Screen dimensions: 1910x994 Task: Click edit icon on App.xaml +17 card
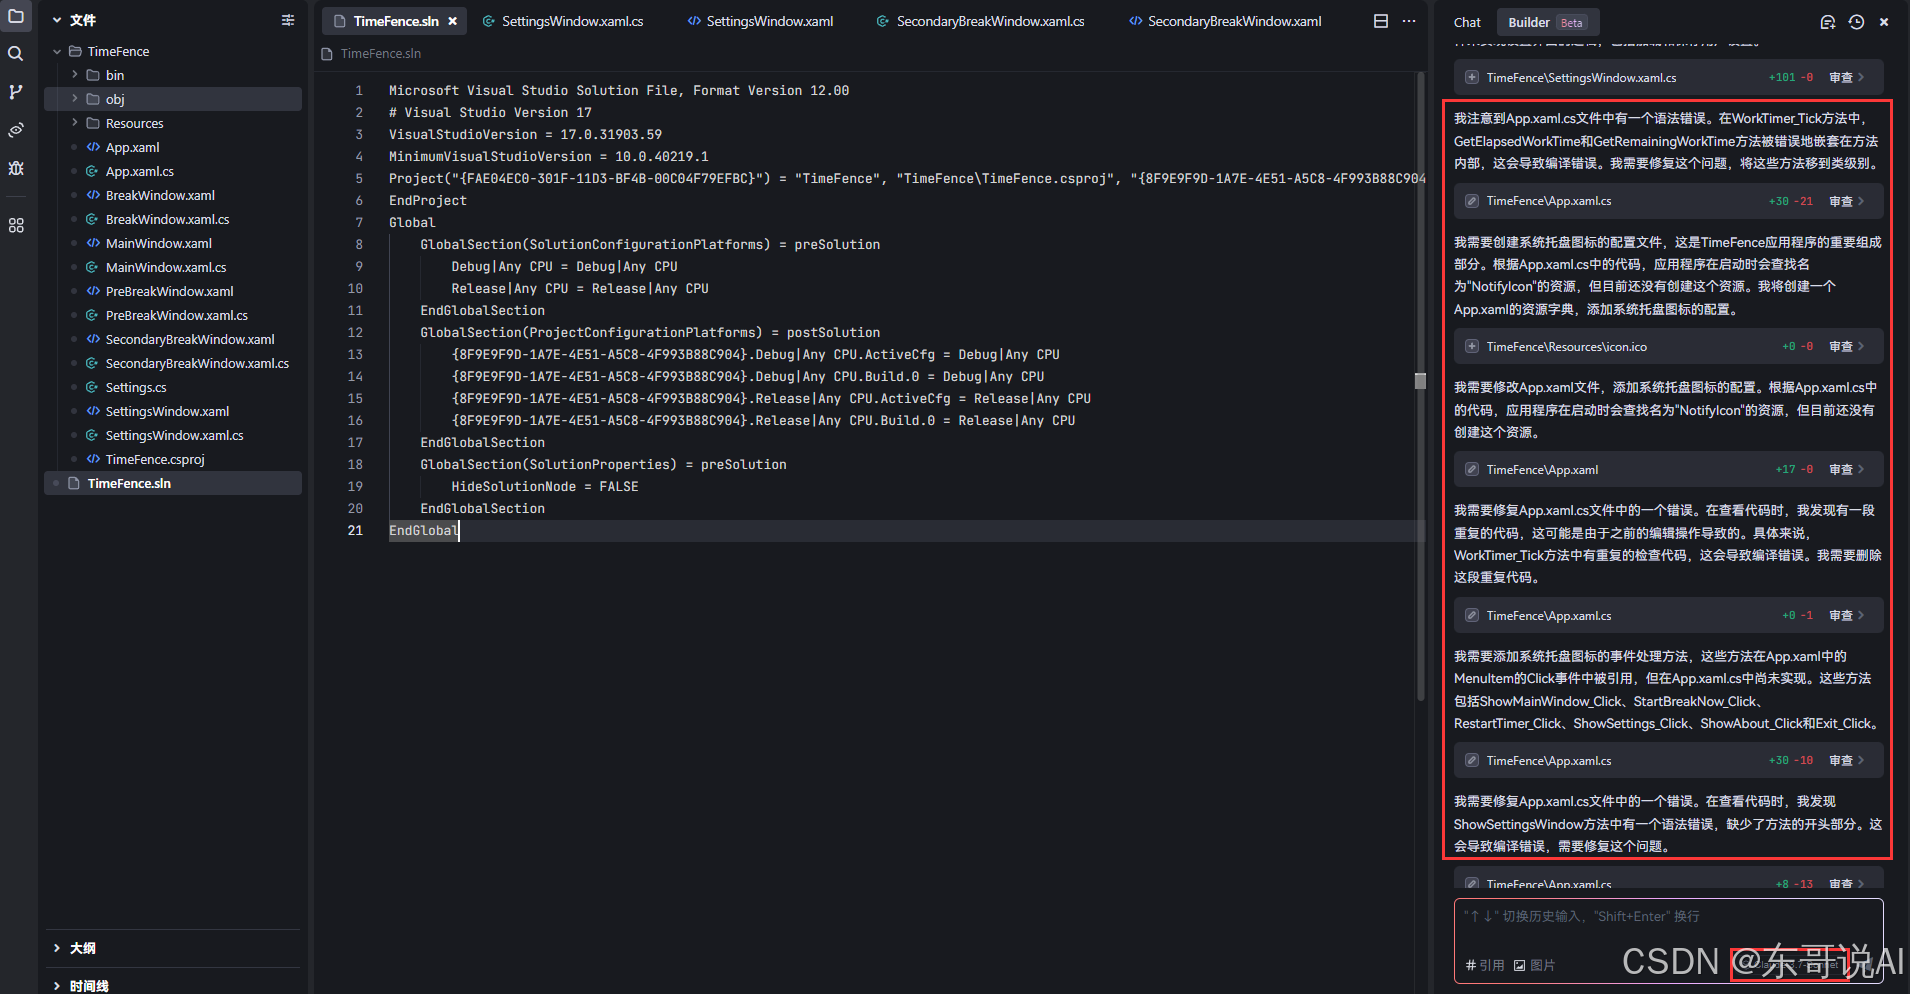tap(1472, 469)
